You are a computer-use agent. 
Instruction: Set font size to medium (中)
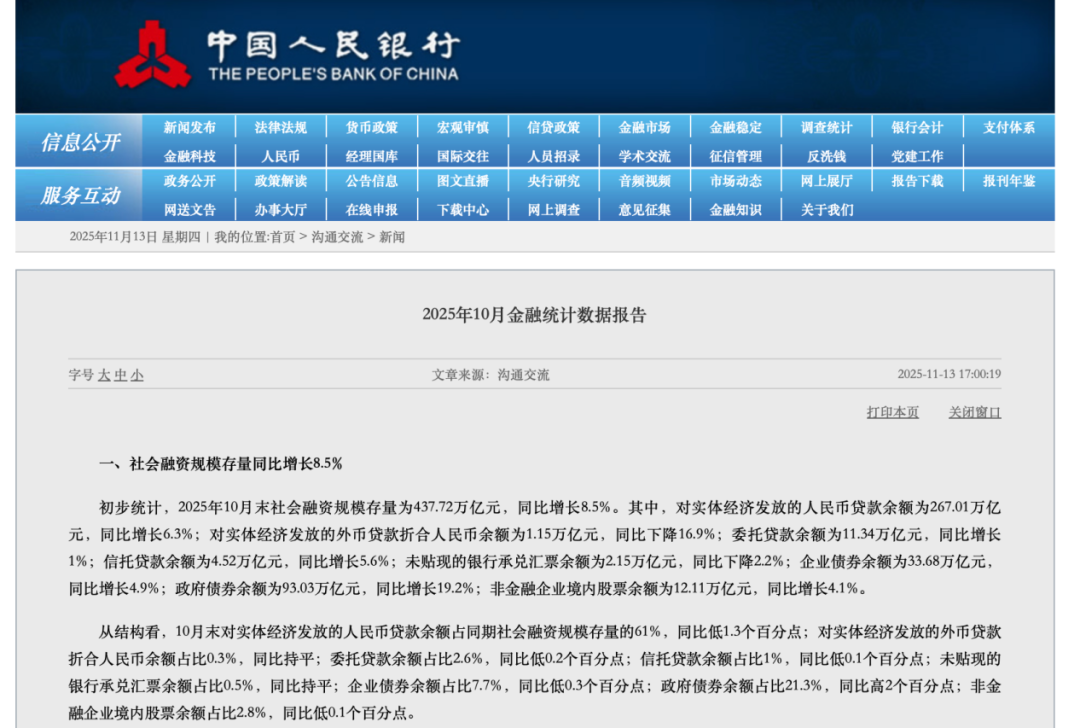point(120,375)
